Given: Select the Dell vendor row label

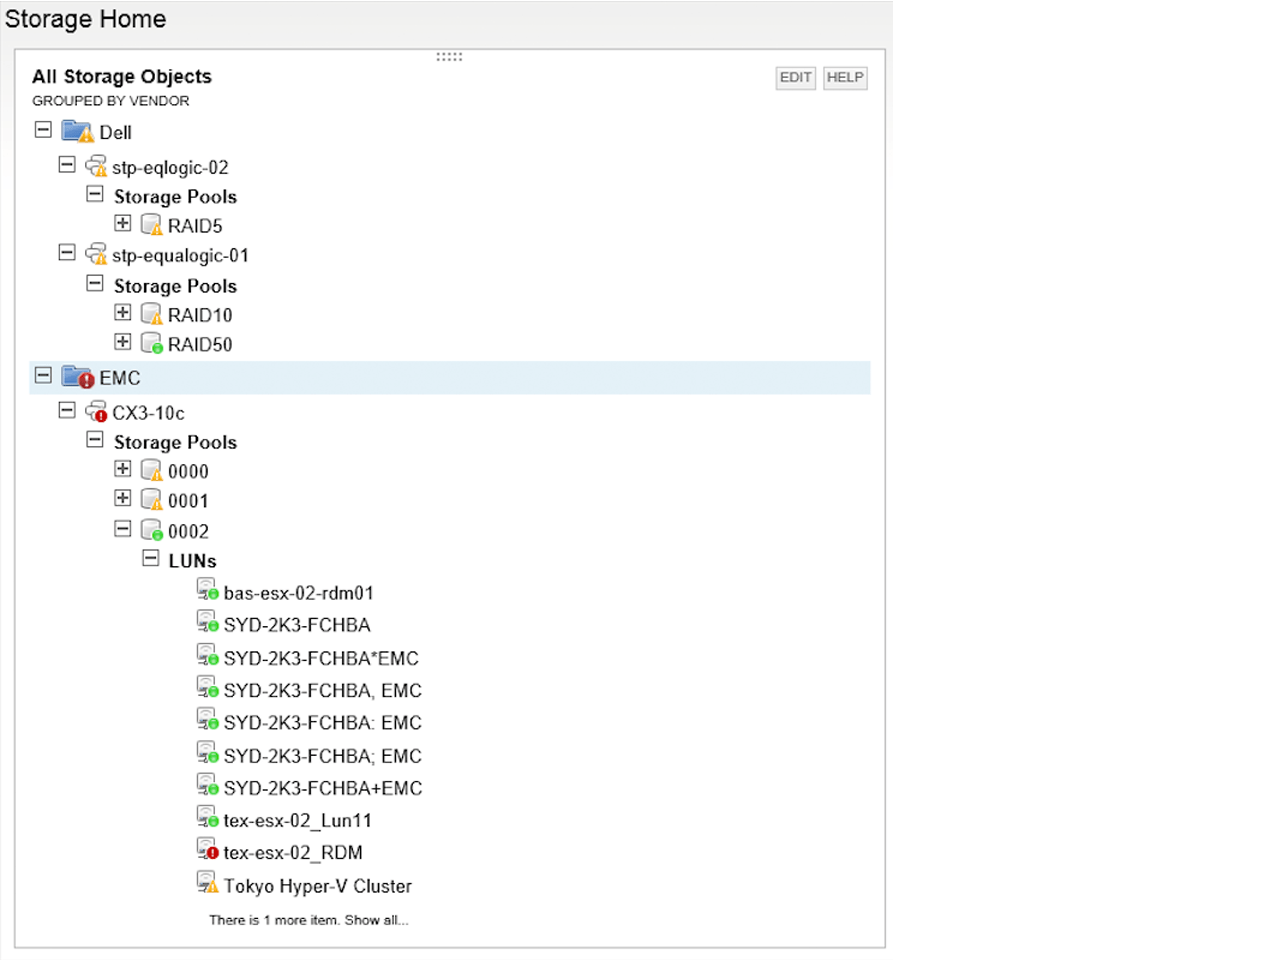Looking at the screenshot, I should tap(116, 133).
